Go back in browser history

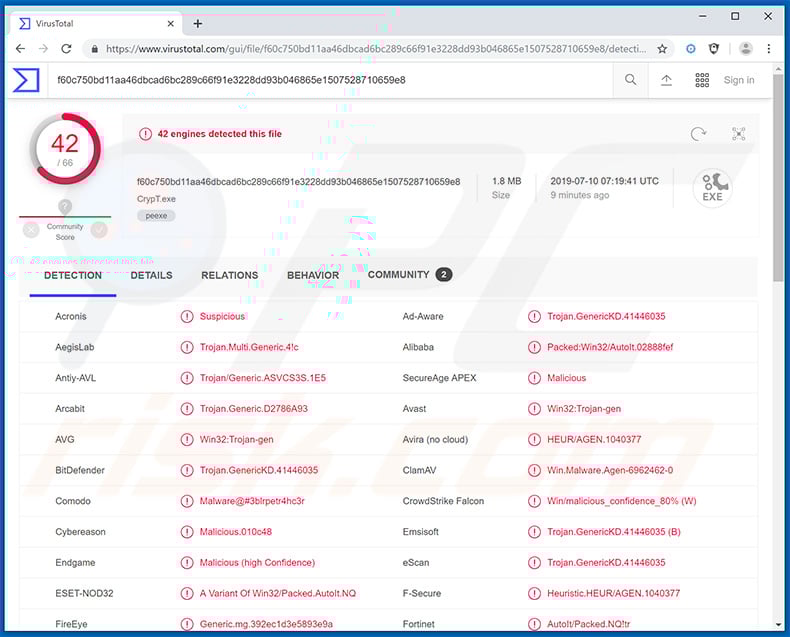click(20, 49)
